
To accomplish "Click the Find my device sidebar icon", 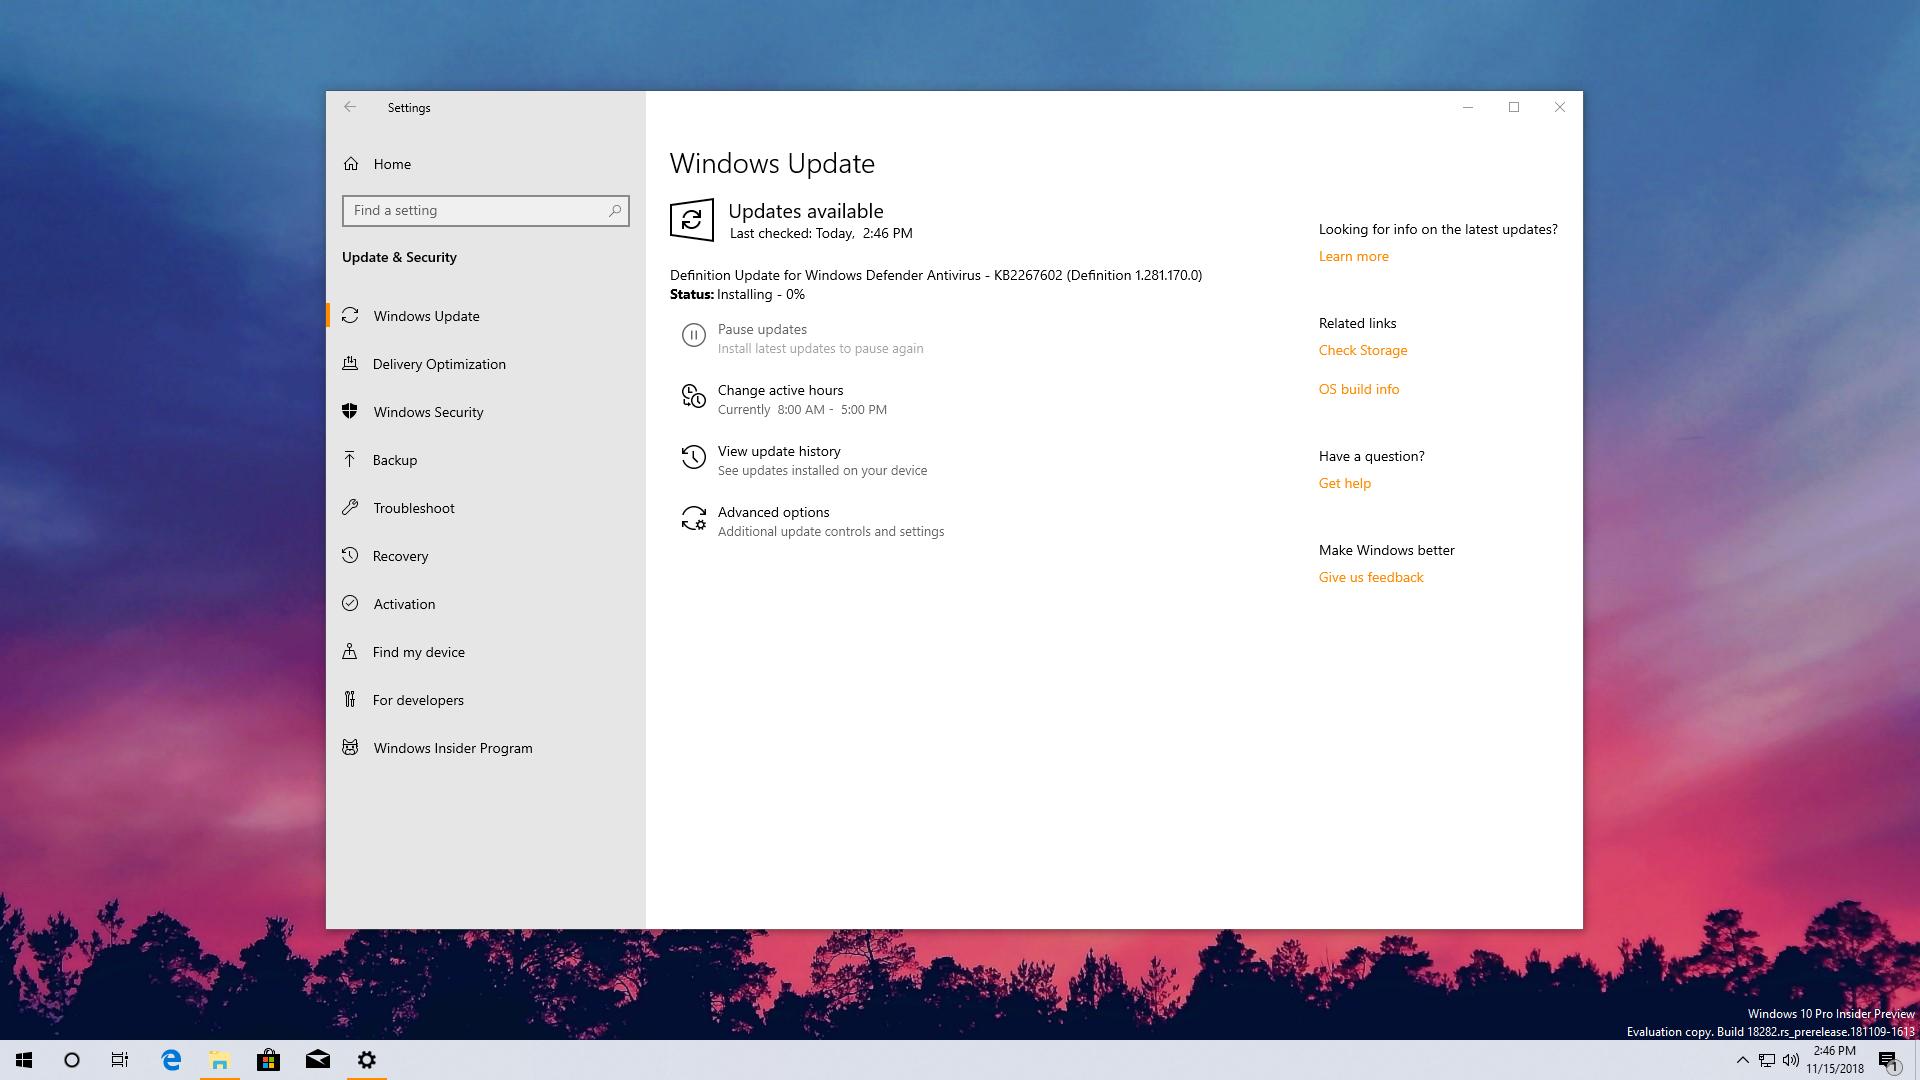I will coord(349,651).
